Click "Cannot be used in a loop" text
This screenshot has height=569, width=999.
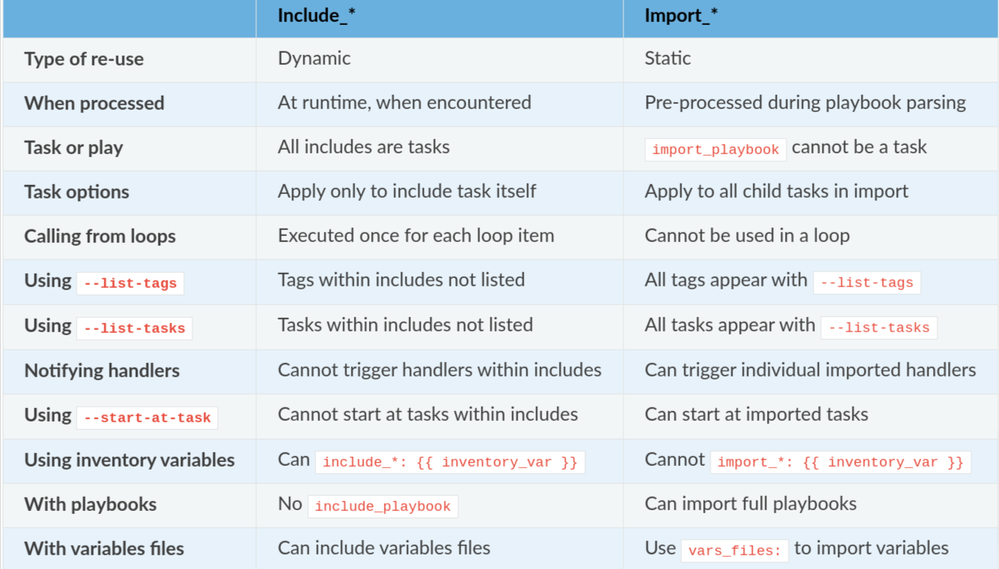(x=747, y=236)
